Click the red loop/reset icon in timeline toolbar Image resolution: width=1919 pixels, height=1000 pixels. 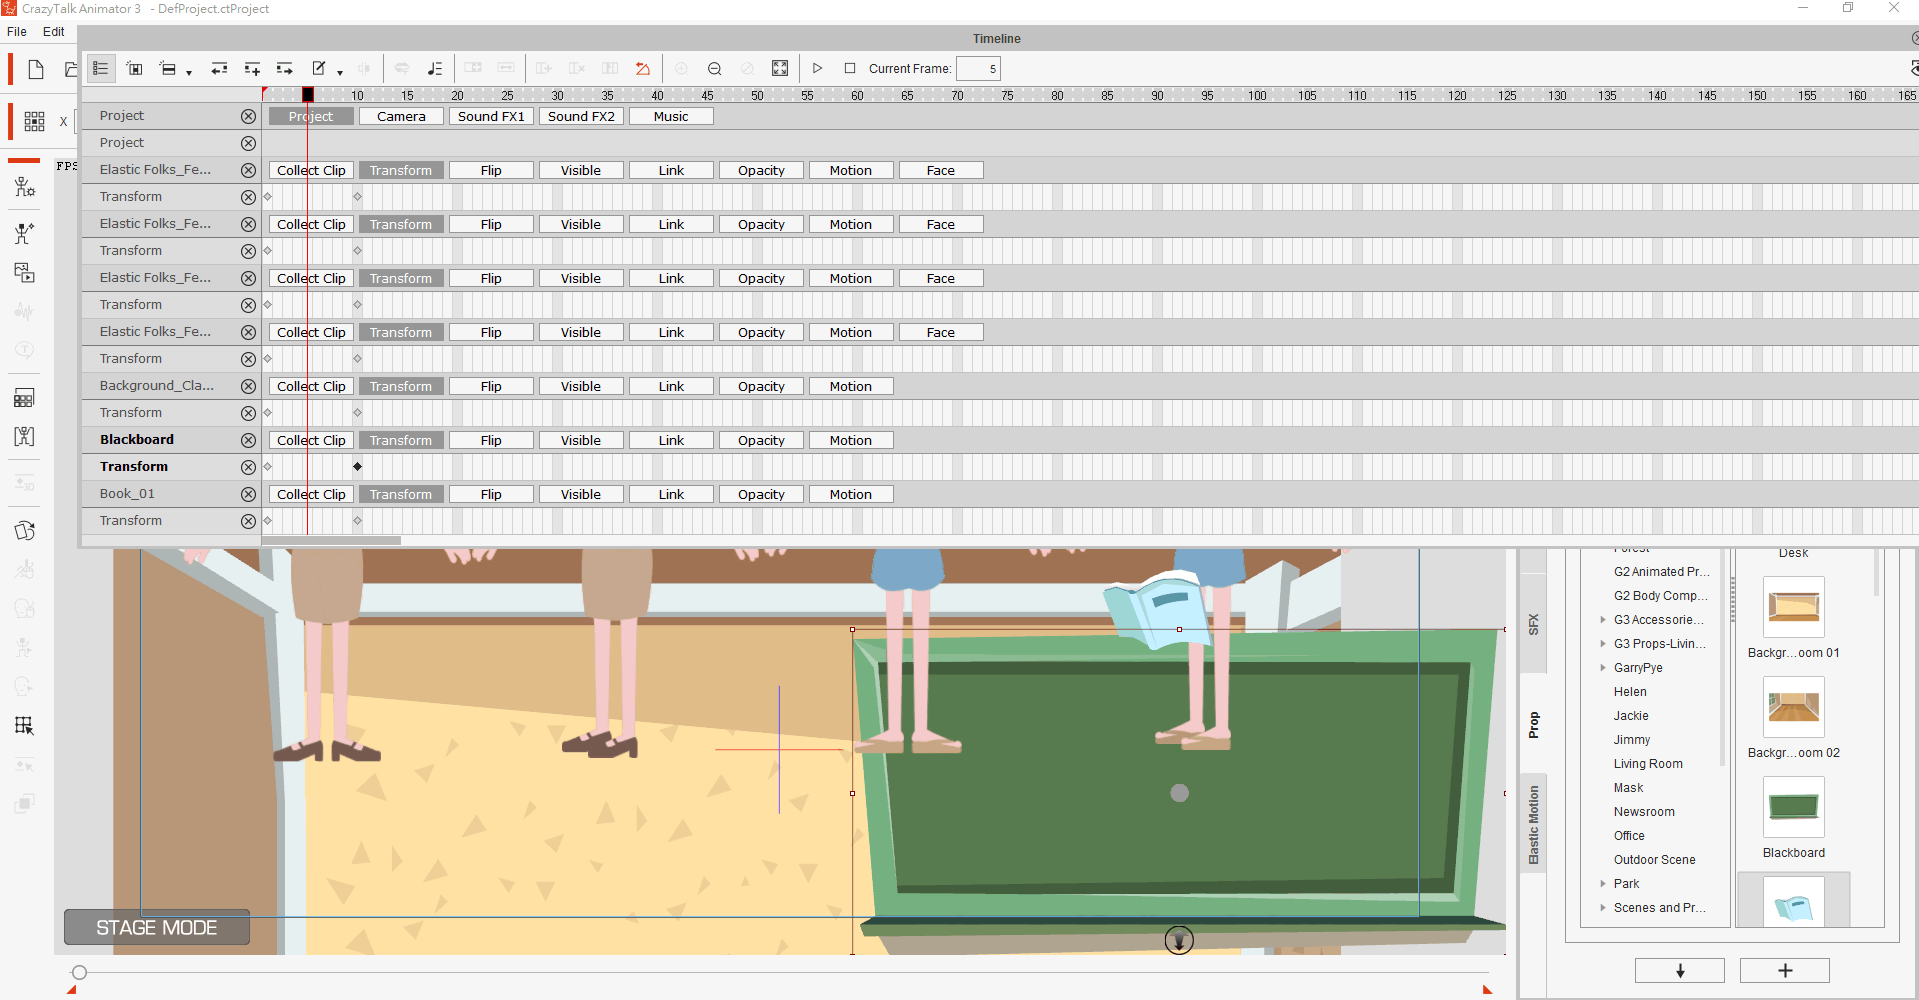643,68
